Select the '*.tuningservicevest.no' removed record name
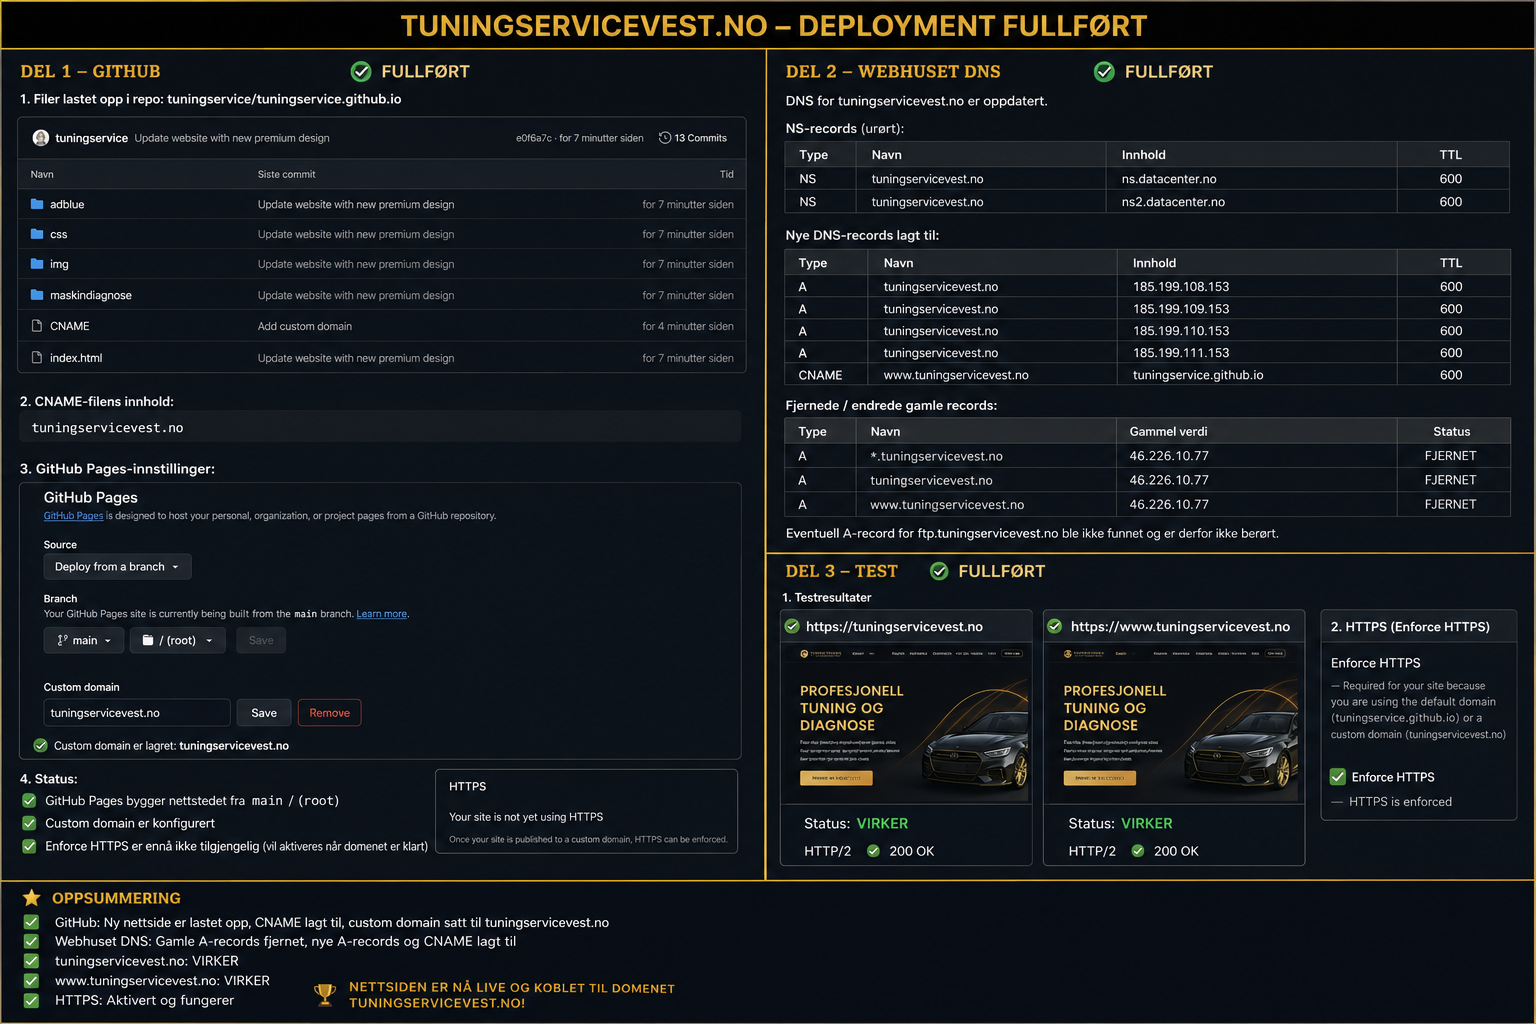Screen dimensions: 1536x1024 (x=936, y=456)
